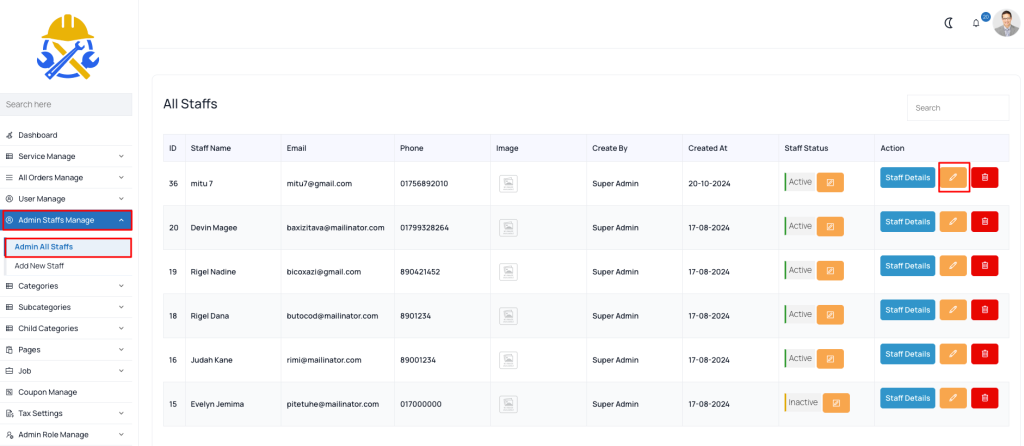The height and width of the screenshot is (446, 1024).
Task: Toggle dark mode moon icon
Action: [949, 23]
